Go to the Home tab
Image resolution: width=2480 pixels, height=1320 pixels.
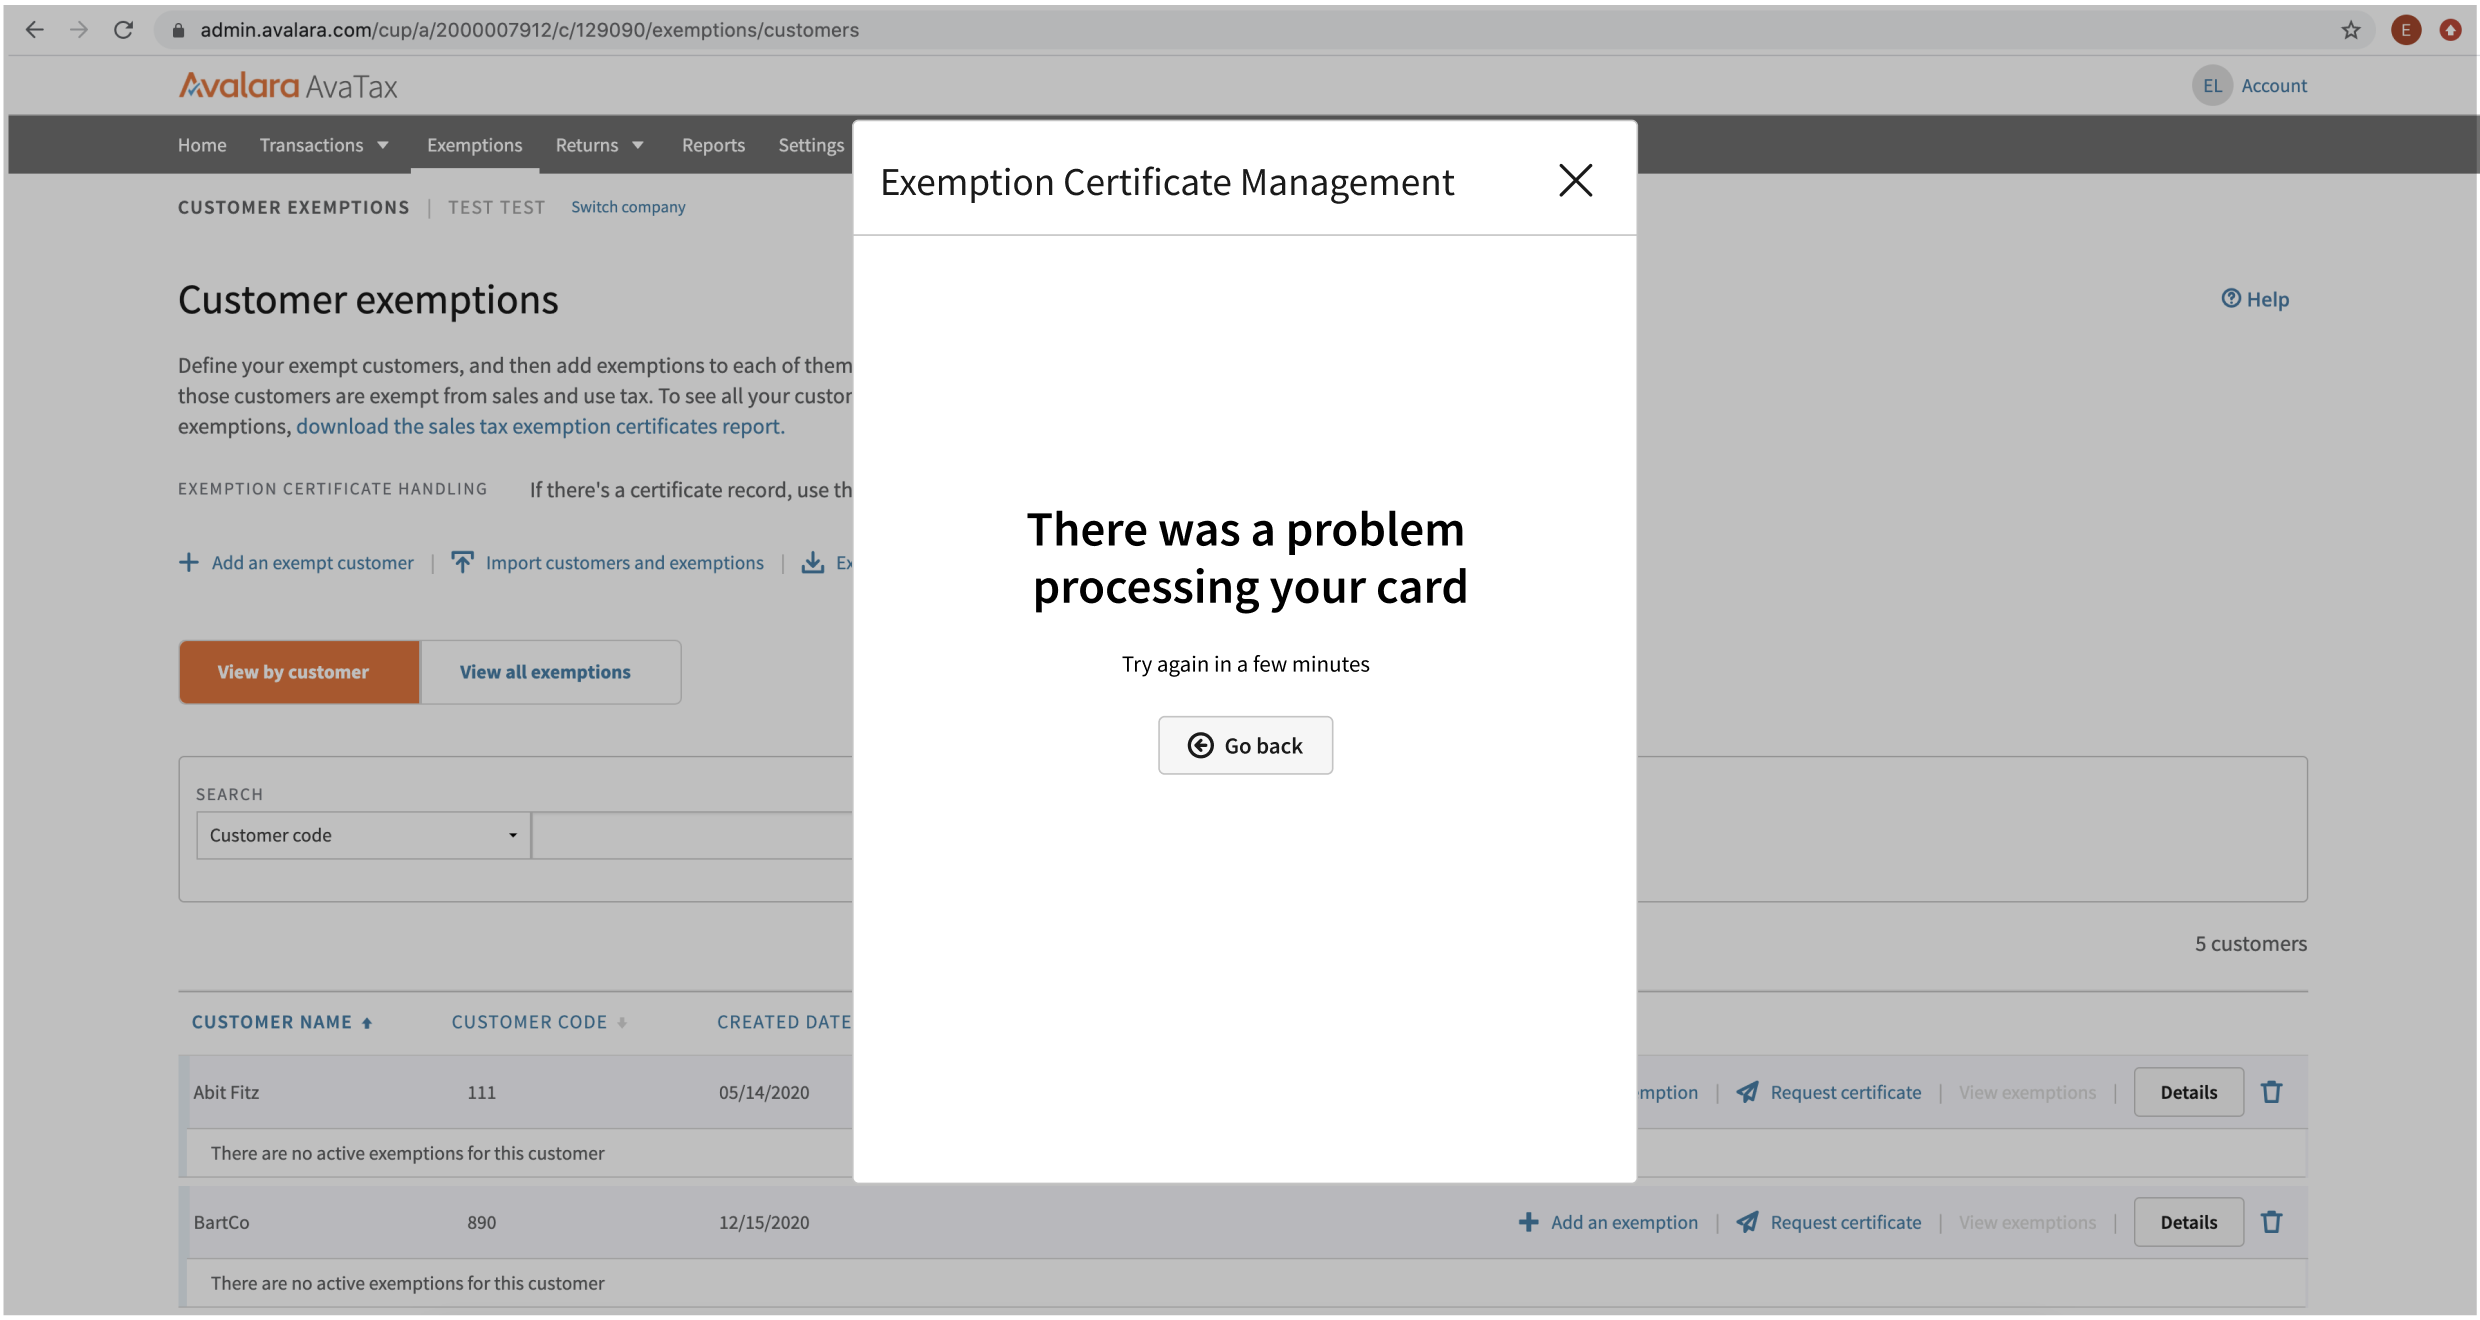[x=202, y=145]
